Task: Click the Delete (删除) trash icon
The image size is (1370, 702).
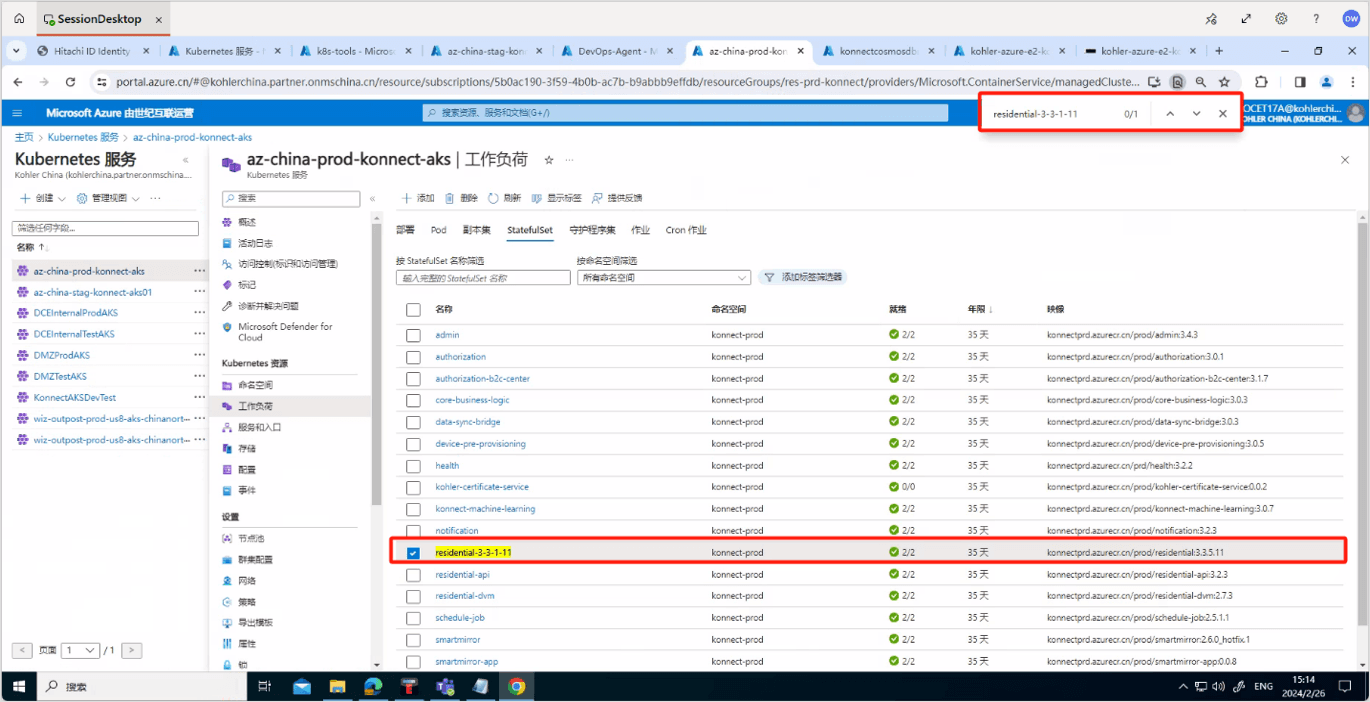Action: pyautogui.click(x=450, y=198)
